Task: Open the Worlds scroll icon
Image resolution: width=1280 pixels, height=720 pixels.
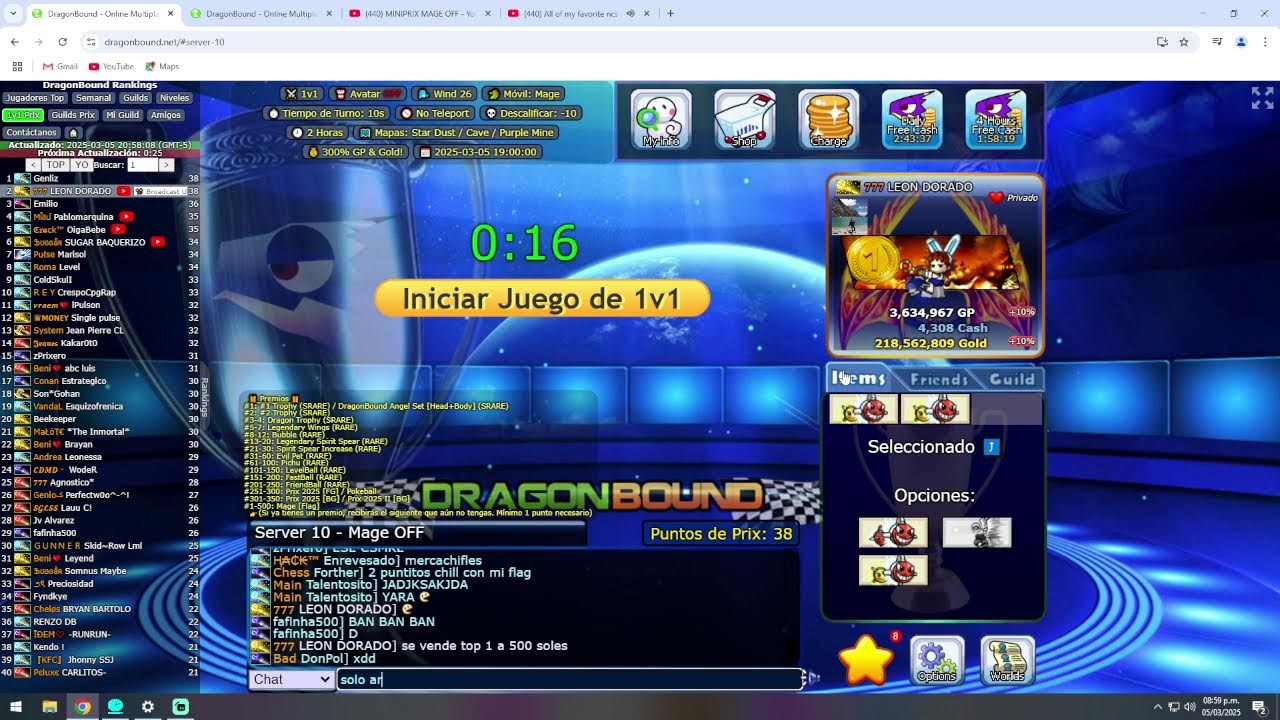Action: (1007, 661)
